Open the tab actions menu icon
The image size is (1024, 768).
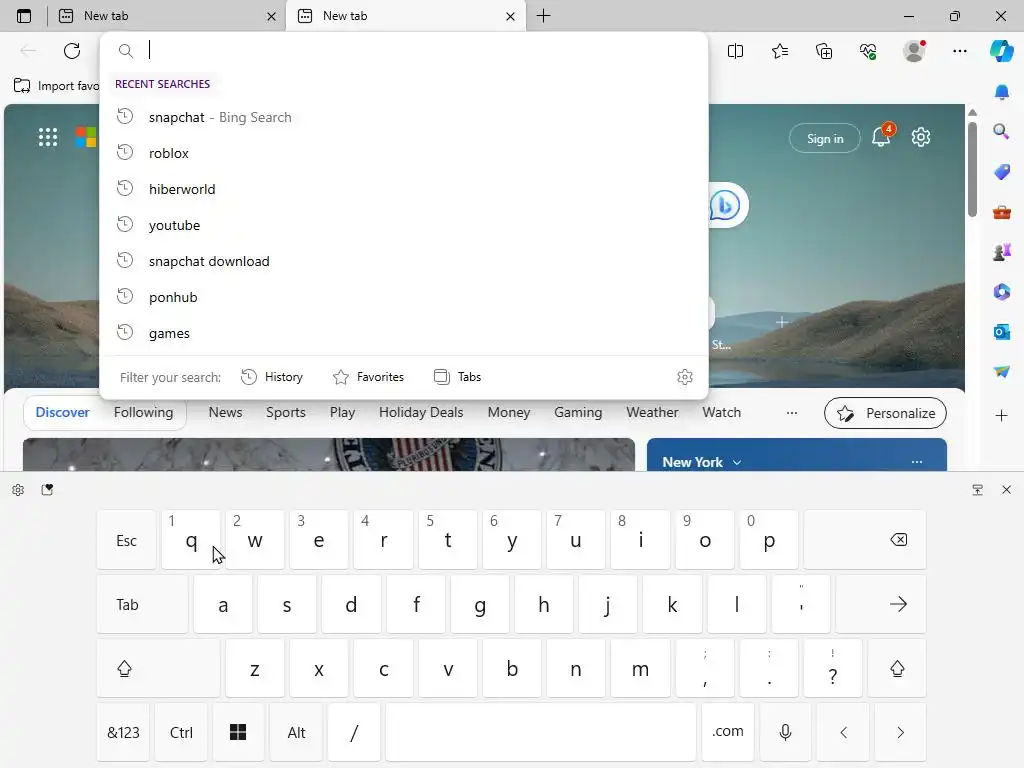pyautogui.click(x=24, y=16)
